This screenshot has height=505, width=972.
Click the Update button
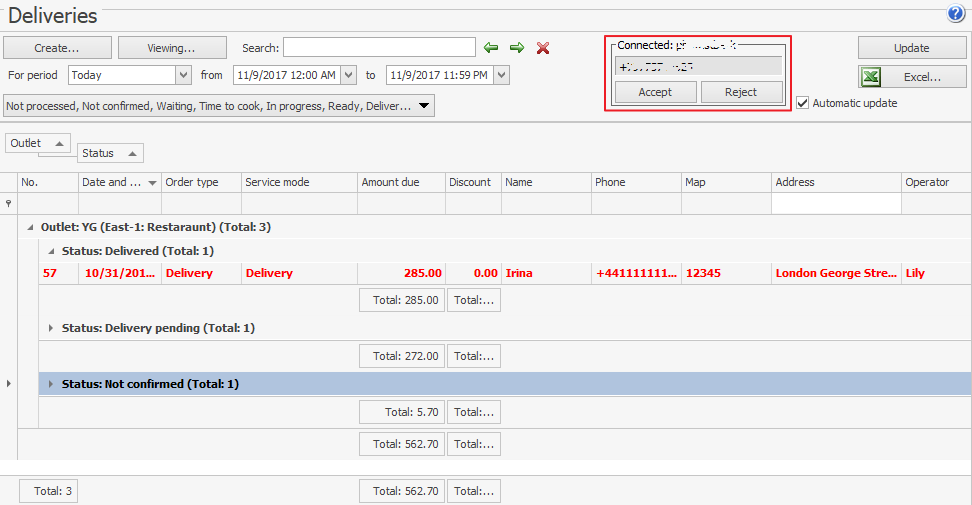[x=911, y=48]
